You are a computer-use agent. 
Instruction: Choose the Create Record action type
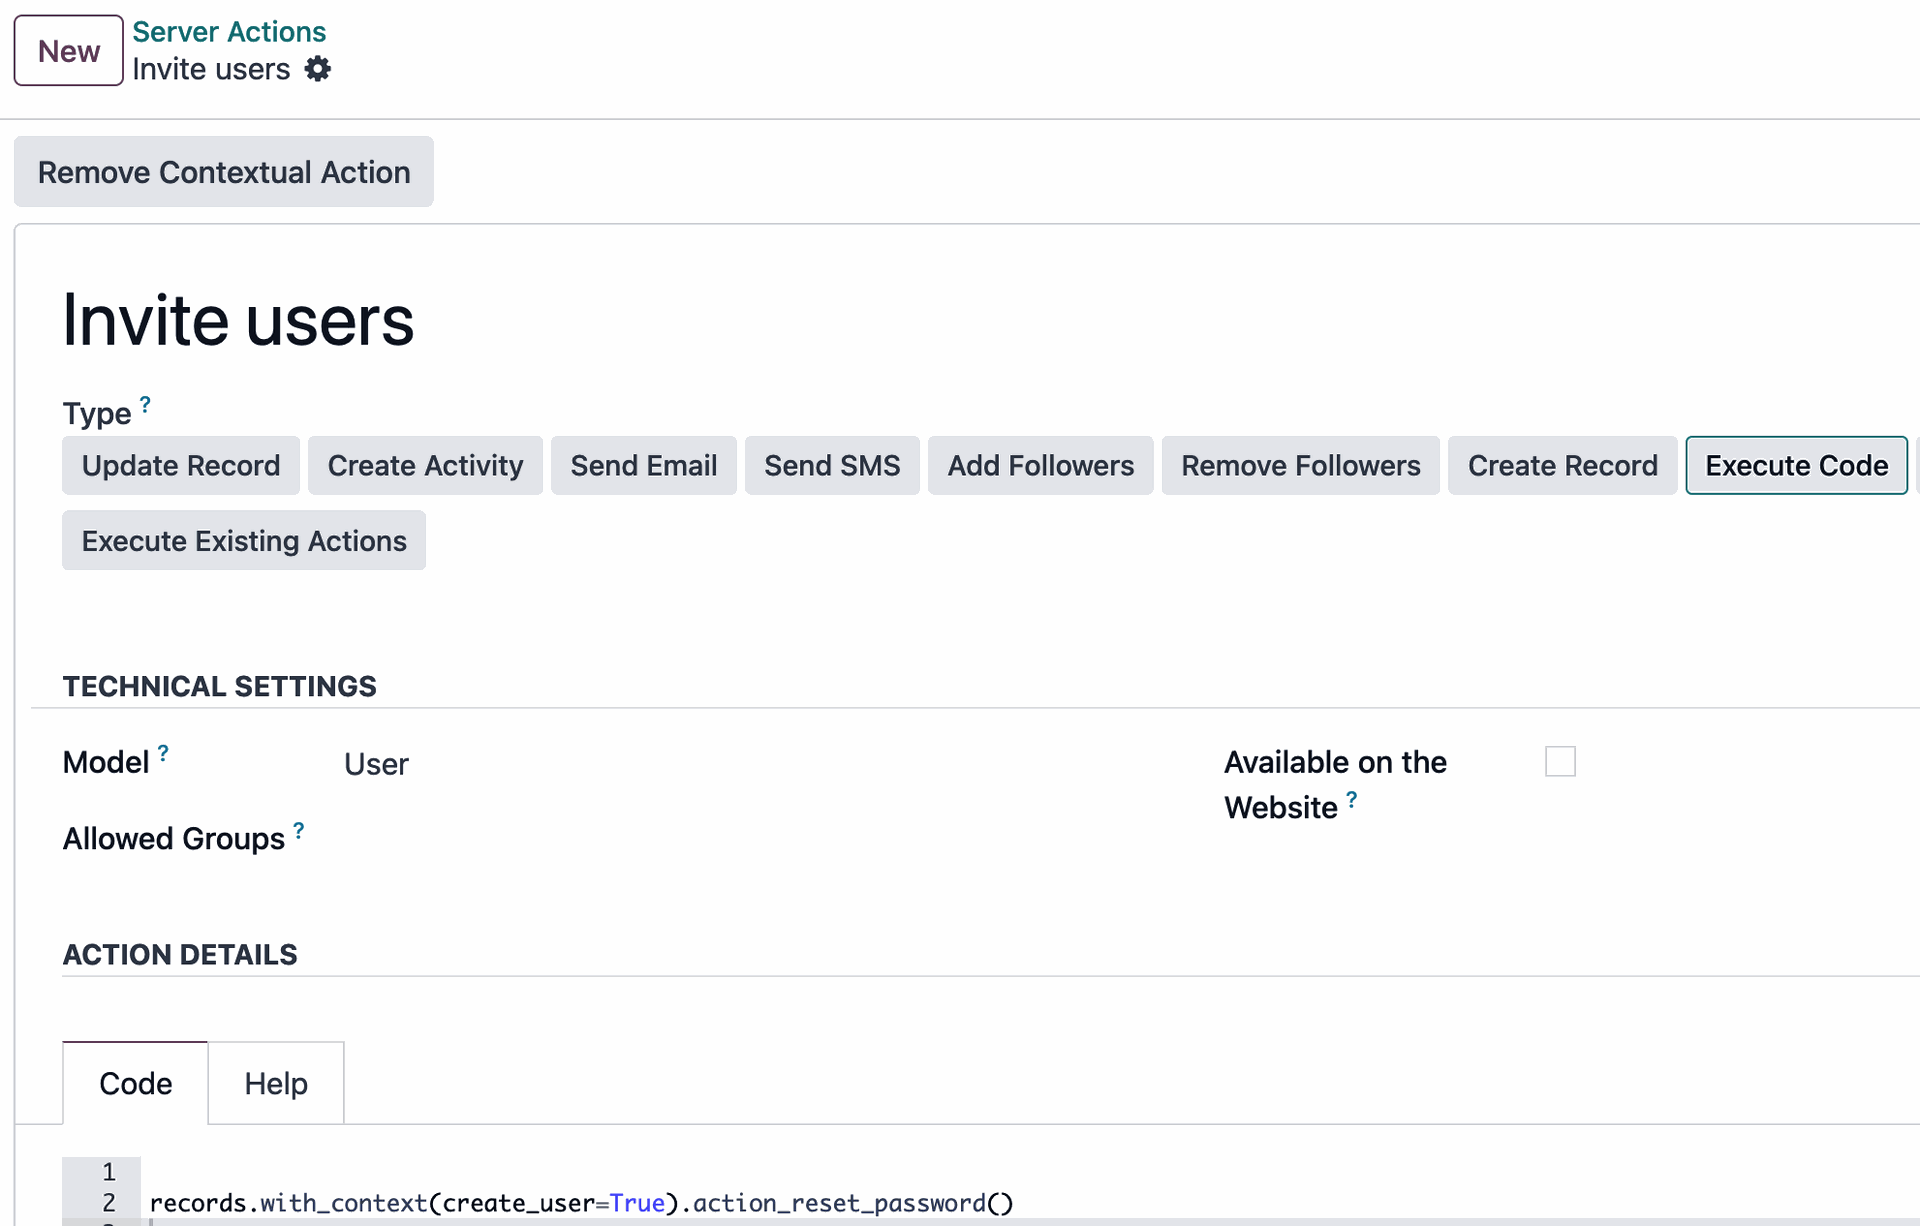pyautogui.click(x=1563, y=465)
